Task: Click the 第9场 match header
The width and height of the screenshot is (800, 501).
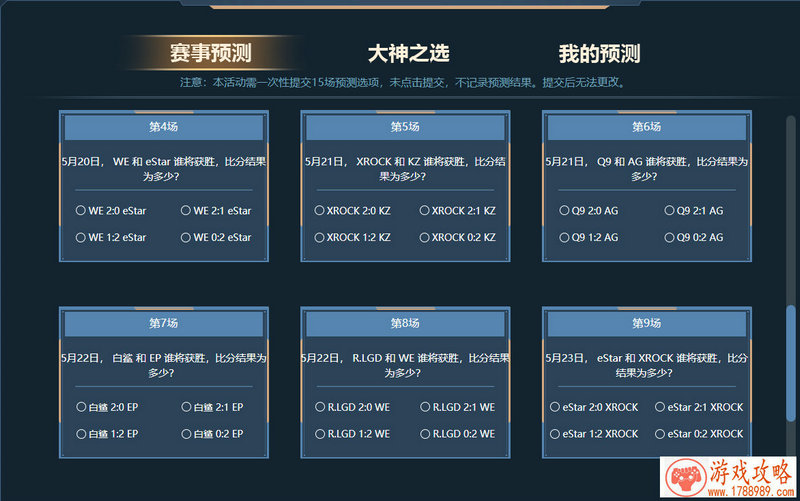Action: coord(646,324)
